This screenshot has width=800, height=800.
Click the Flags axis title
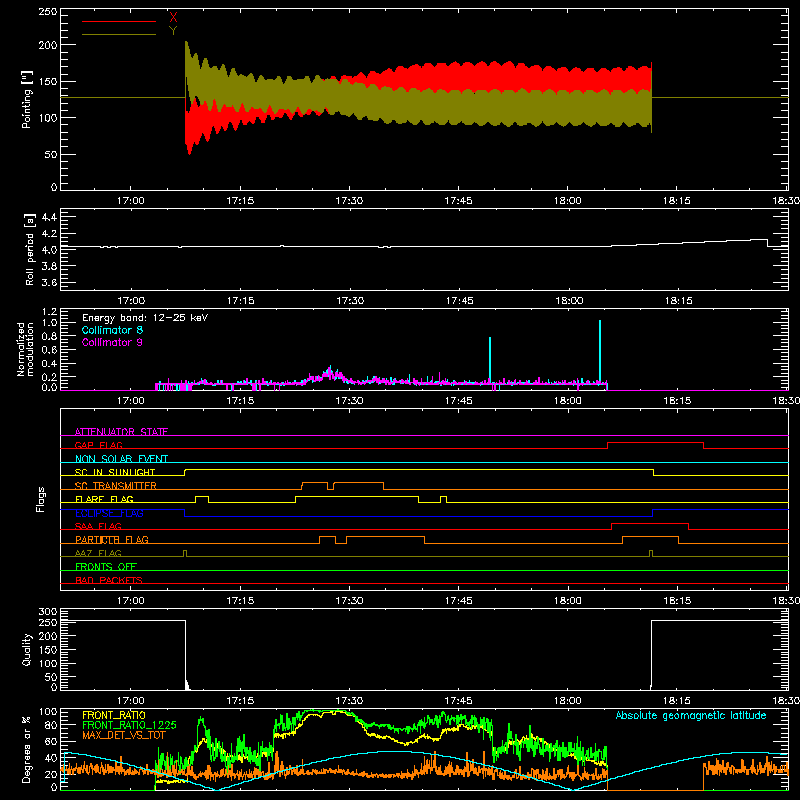41,499
